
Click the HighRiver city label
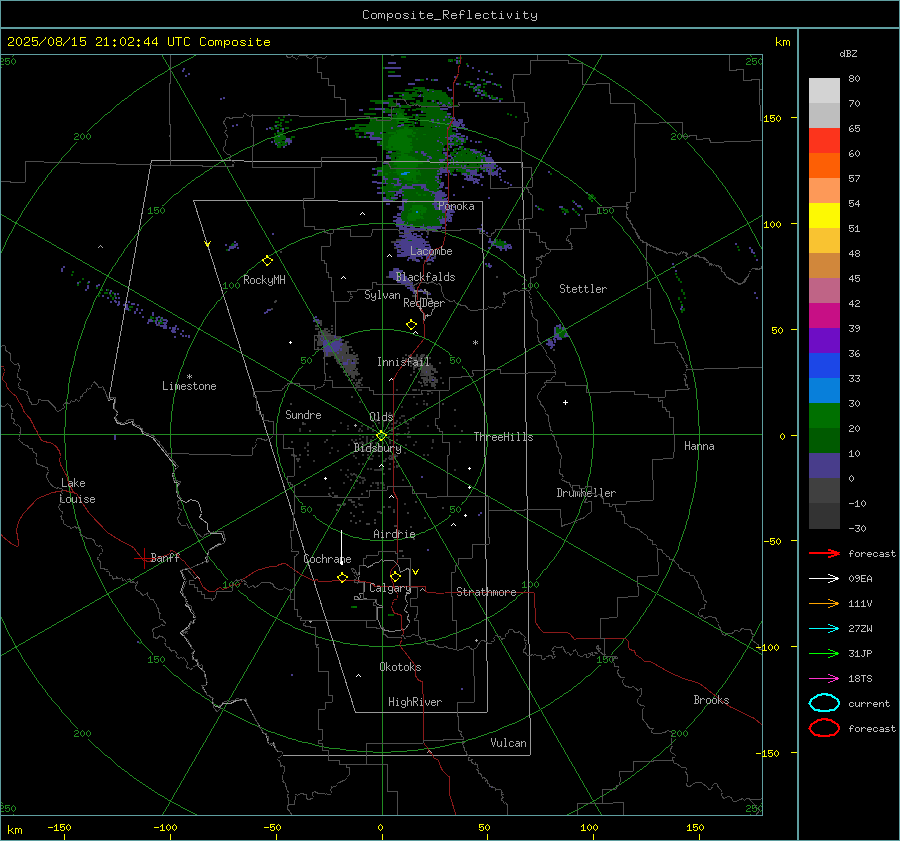415,702
